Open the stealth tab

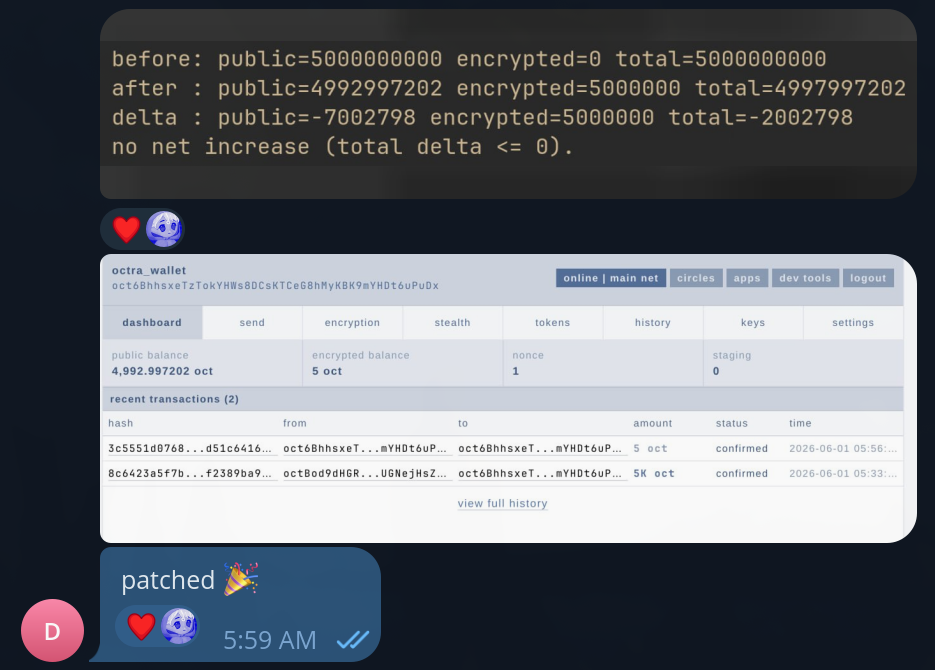(453, 322)
